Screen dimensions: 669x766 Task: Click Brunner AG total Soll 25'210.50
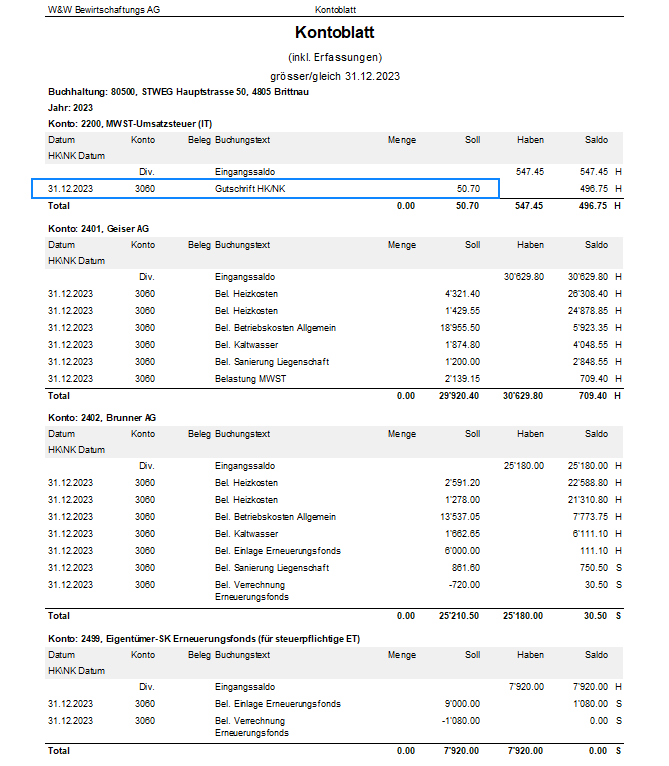(459, 616)
